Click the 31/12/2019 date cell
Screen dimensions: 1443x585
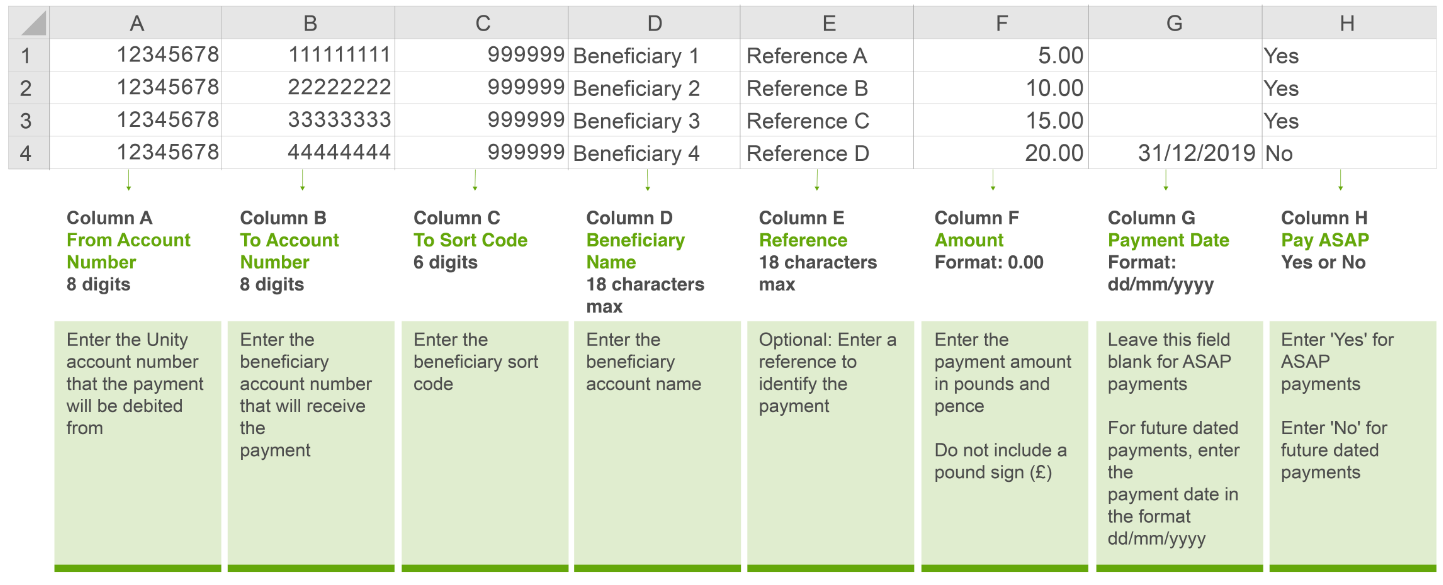pos(1175,154)
